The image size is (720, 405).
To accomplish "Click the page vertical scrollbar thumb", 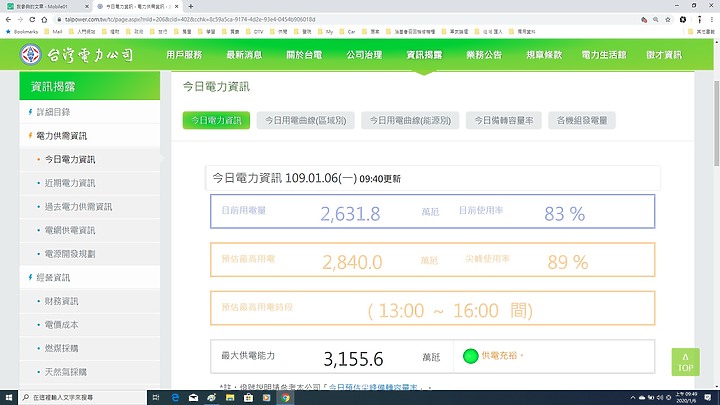I will tap(716, 123).
